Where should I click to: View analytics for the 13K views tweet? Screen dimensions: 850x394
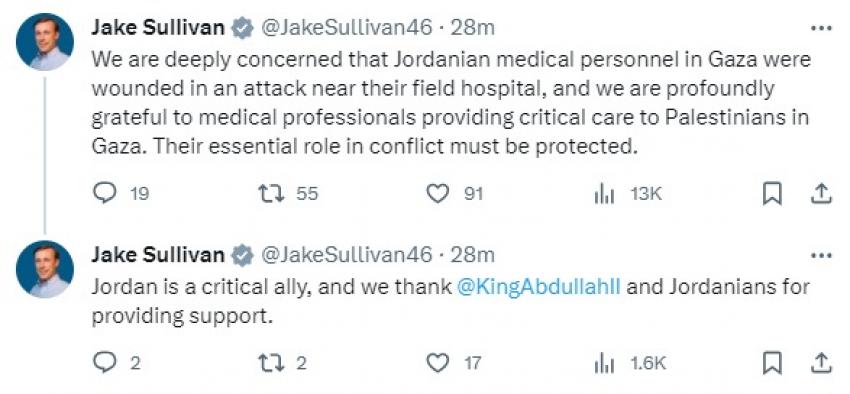coord(604,193)
